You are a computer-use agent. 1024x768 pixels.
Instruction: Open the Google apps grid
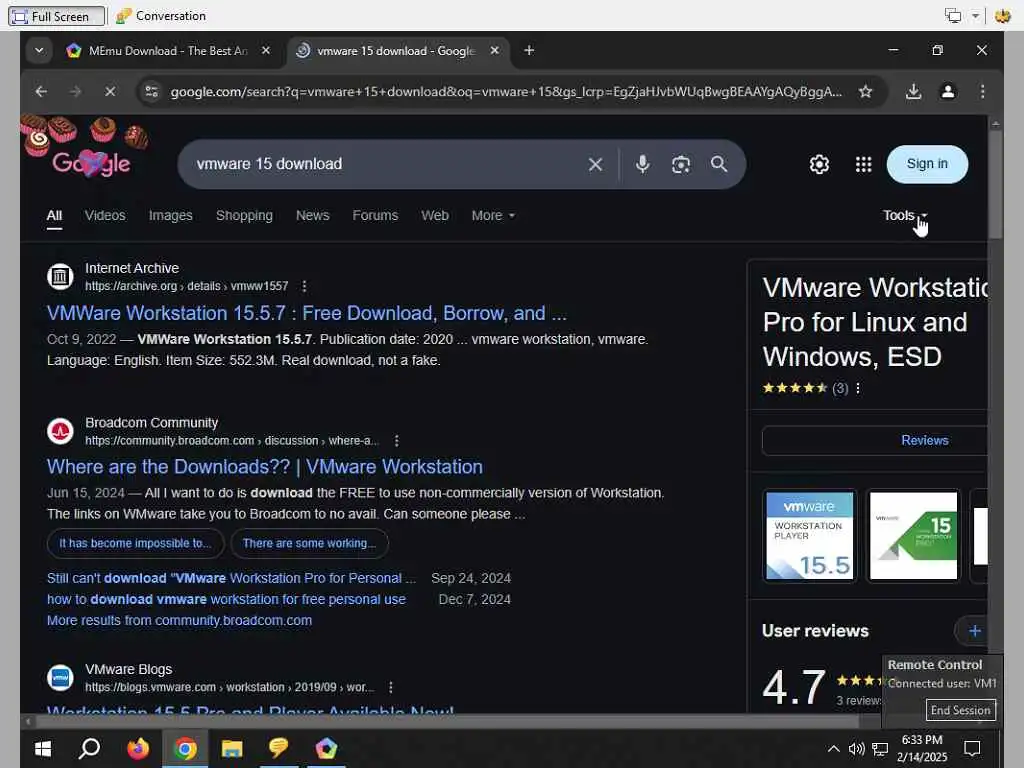click(x=863, y=165)
